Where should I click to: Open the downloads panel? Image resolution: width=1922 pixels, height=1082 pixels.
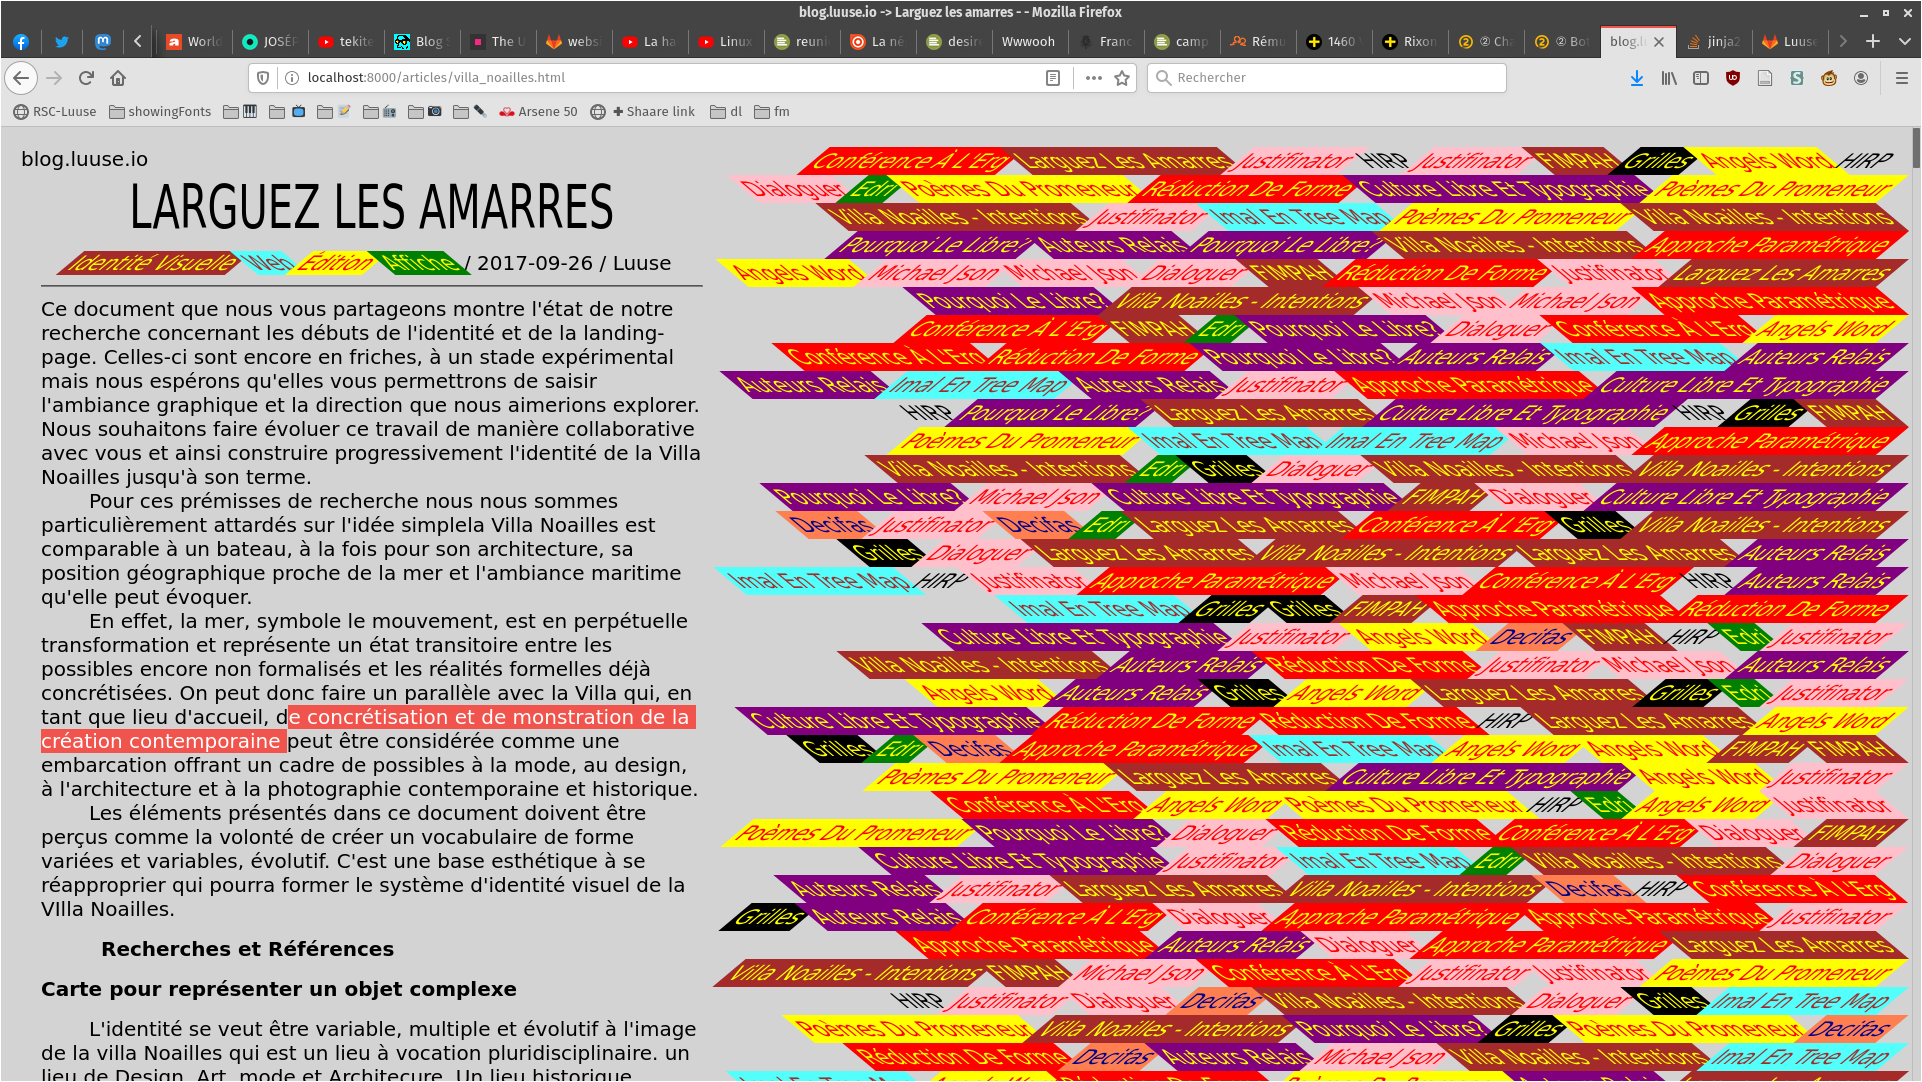(x=1637, y=78)
